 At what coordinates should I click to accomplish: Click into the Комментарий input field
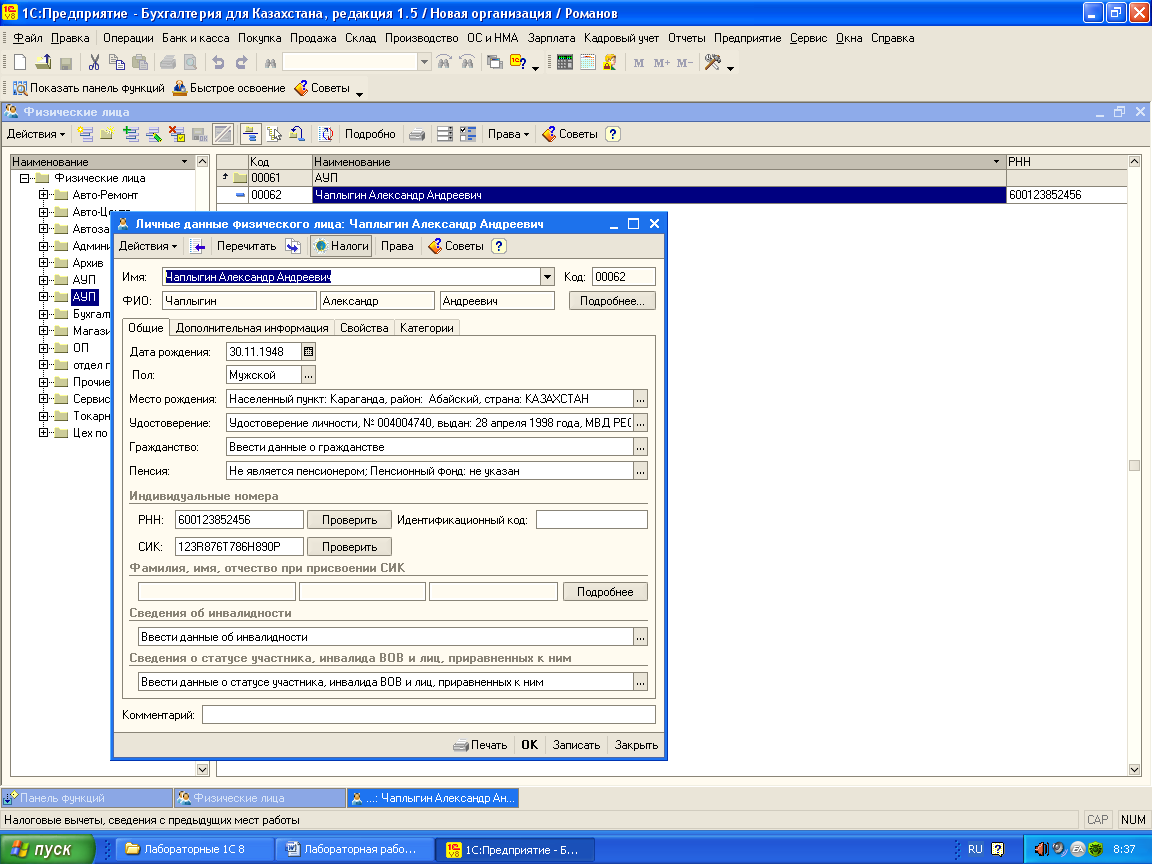pyautogui.click(x=428, y=715)
